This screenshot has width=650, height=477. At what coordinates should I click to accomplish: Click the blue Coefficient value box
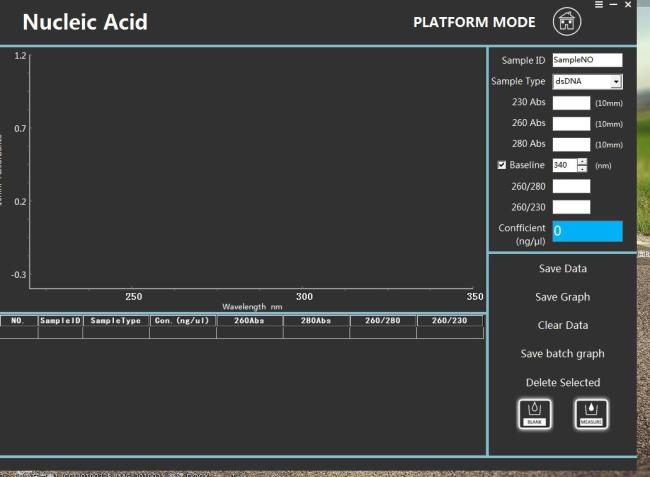tap(587, 231)
